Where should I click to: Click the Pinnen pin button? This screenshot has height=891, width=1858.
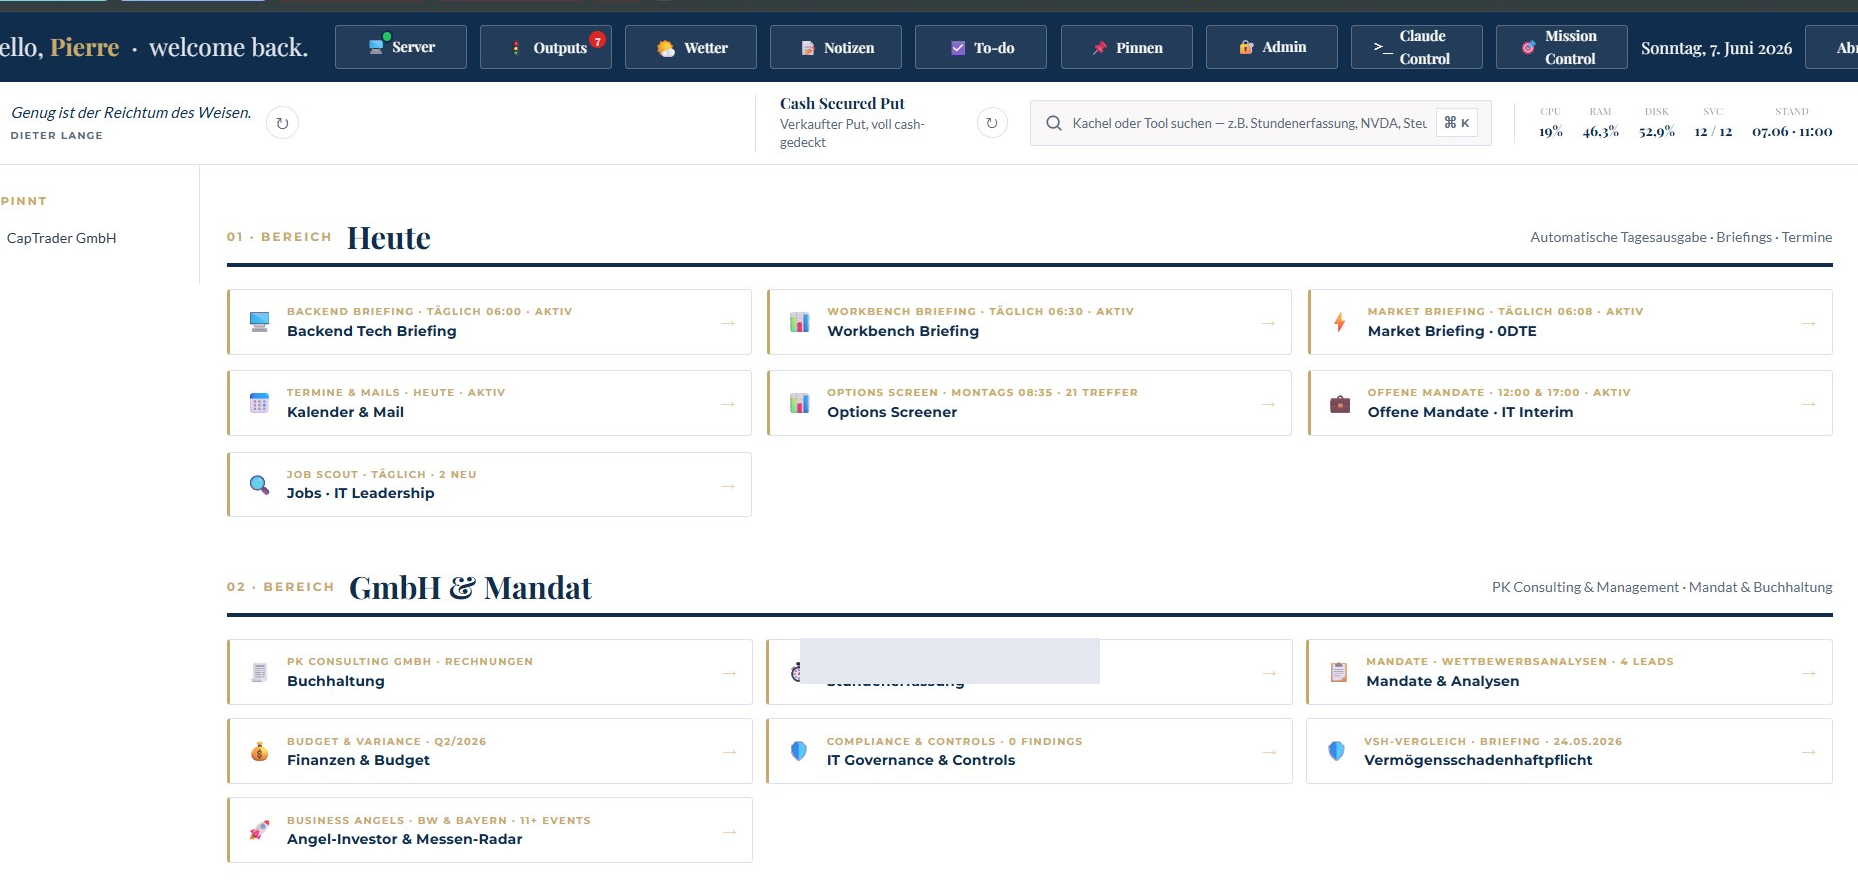[1127, 47]
